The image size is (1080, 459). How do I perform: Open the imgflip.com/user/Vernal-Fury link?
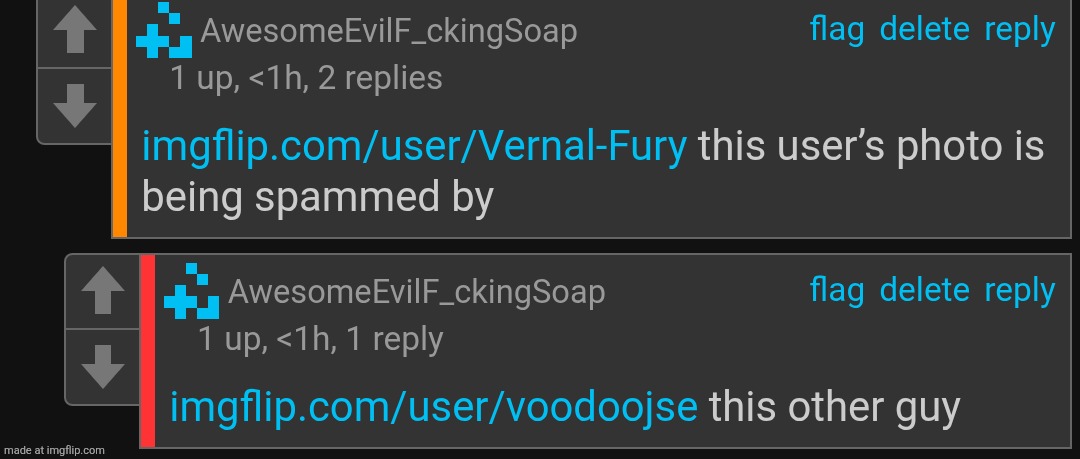[x=414, y=146]
